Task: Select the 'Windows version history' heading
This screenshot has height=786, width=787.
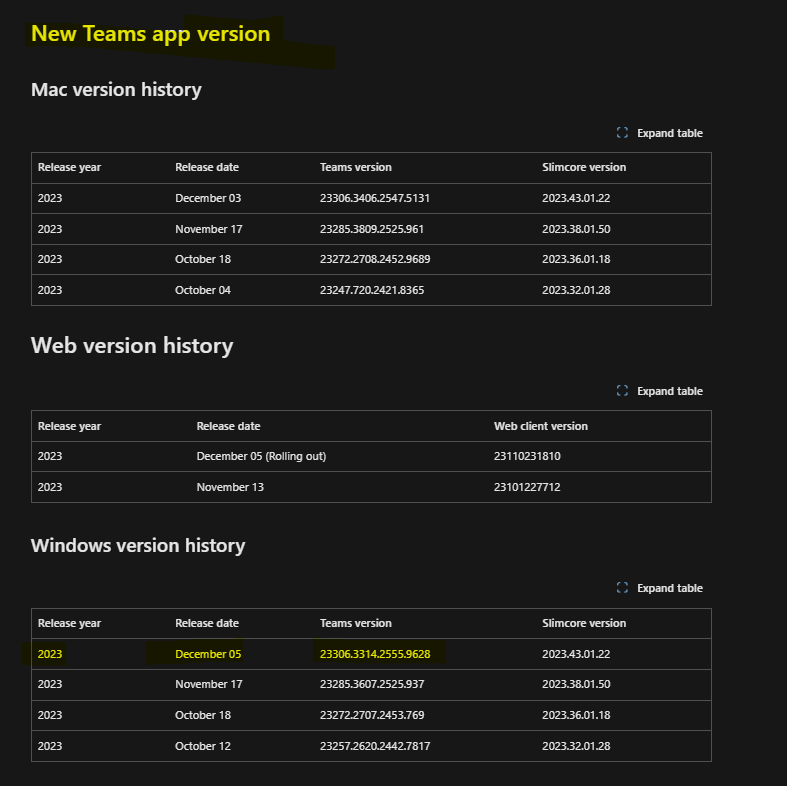Action: tap(138, 545)
